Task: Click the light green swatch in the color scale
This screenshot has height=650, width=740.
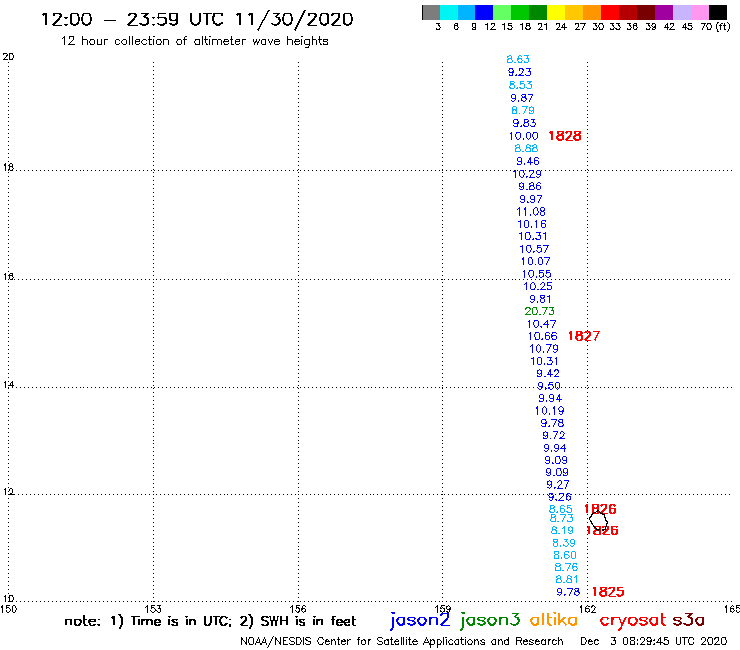Action: pyautogui.click(x=502, y=12)
